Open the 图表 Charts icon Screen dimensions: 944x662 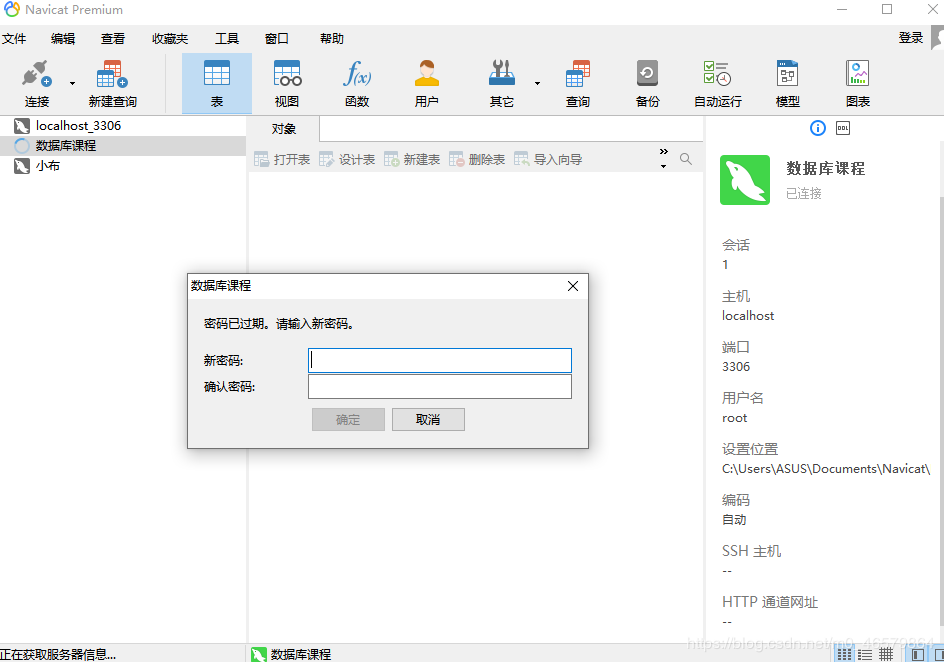(x=857, y=81)
